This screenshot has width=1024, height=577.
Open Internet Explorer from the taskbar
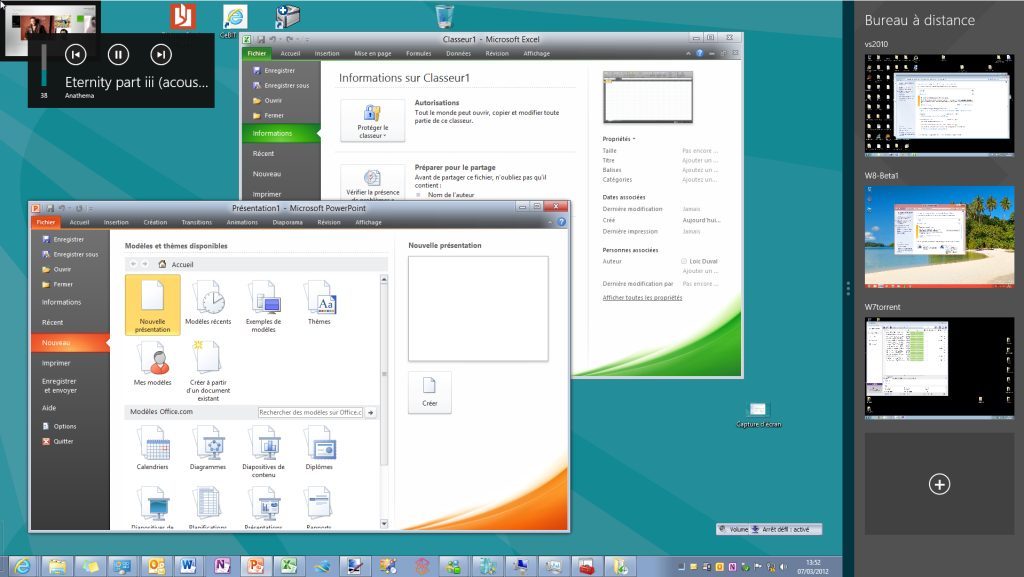click(x=22, y=566)
